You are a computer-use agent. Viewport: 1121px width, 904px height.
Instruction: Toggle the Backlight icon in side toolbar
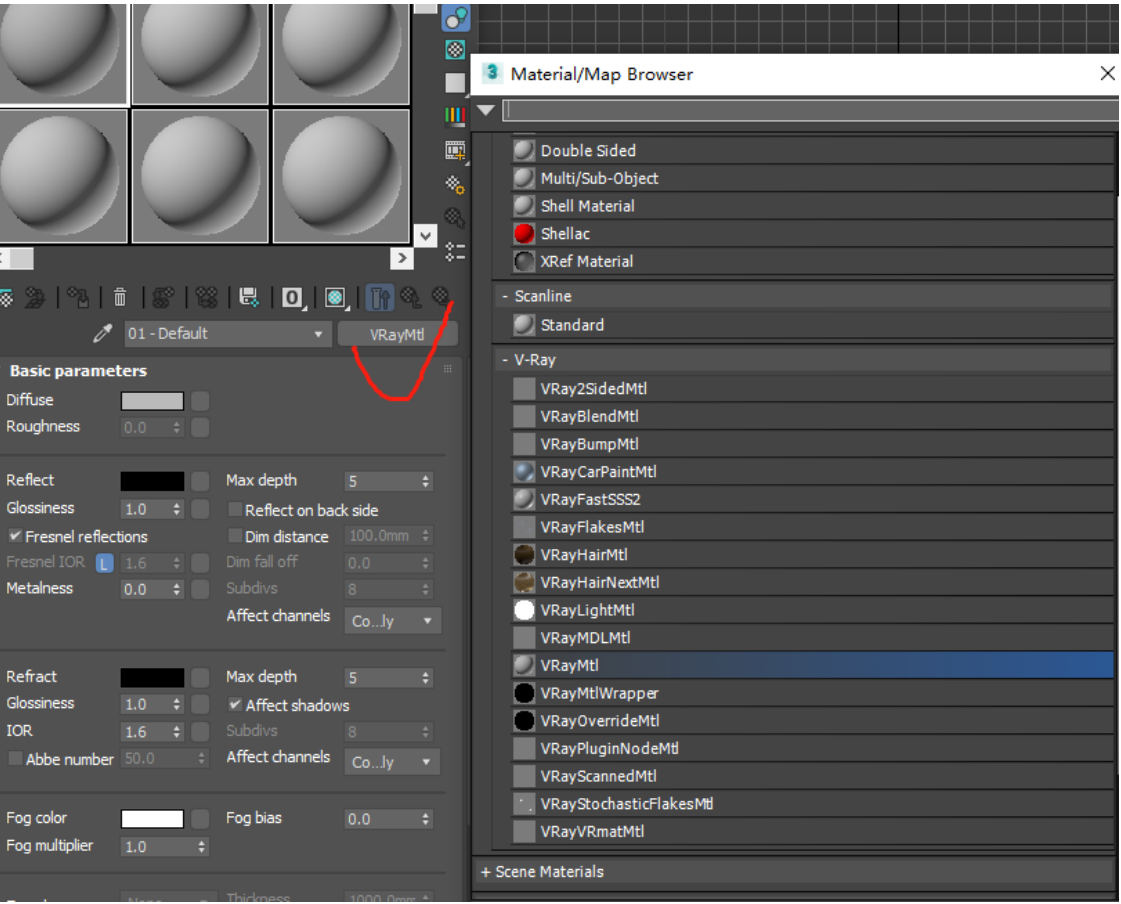(456, 49)
